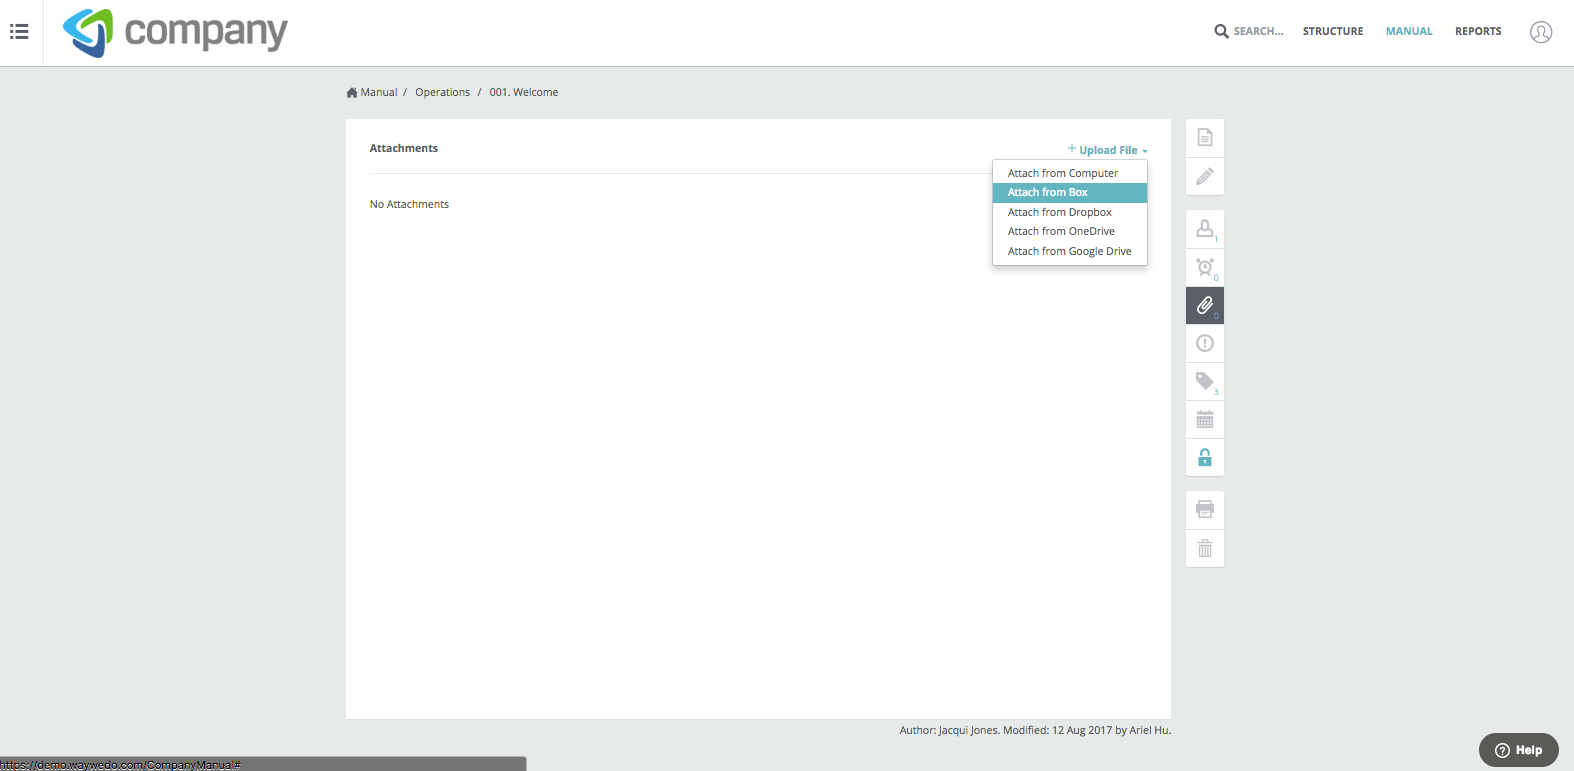Screen dimensions: 1574x771
Task: Toggle the padlock lock icon
Action: point(1205,458)
